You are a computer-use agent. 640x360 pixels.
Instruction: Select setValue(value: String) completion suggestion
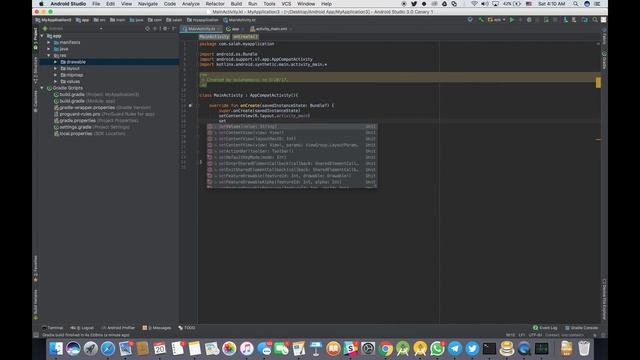[291, 127]
